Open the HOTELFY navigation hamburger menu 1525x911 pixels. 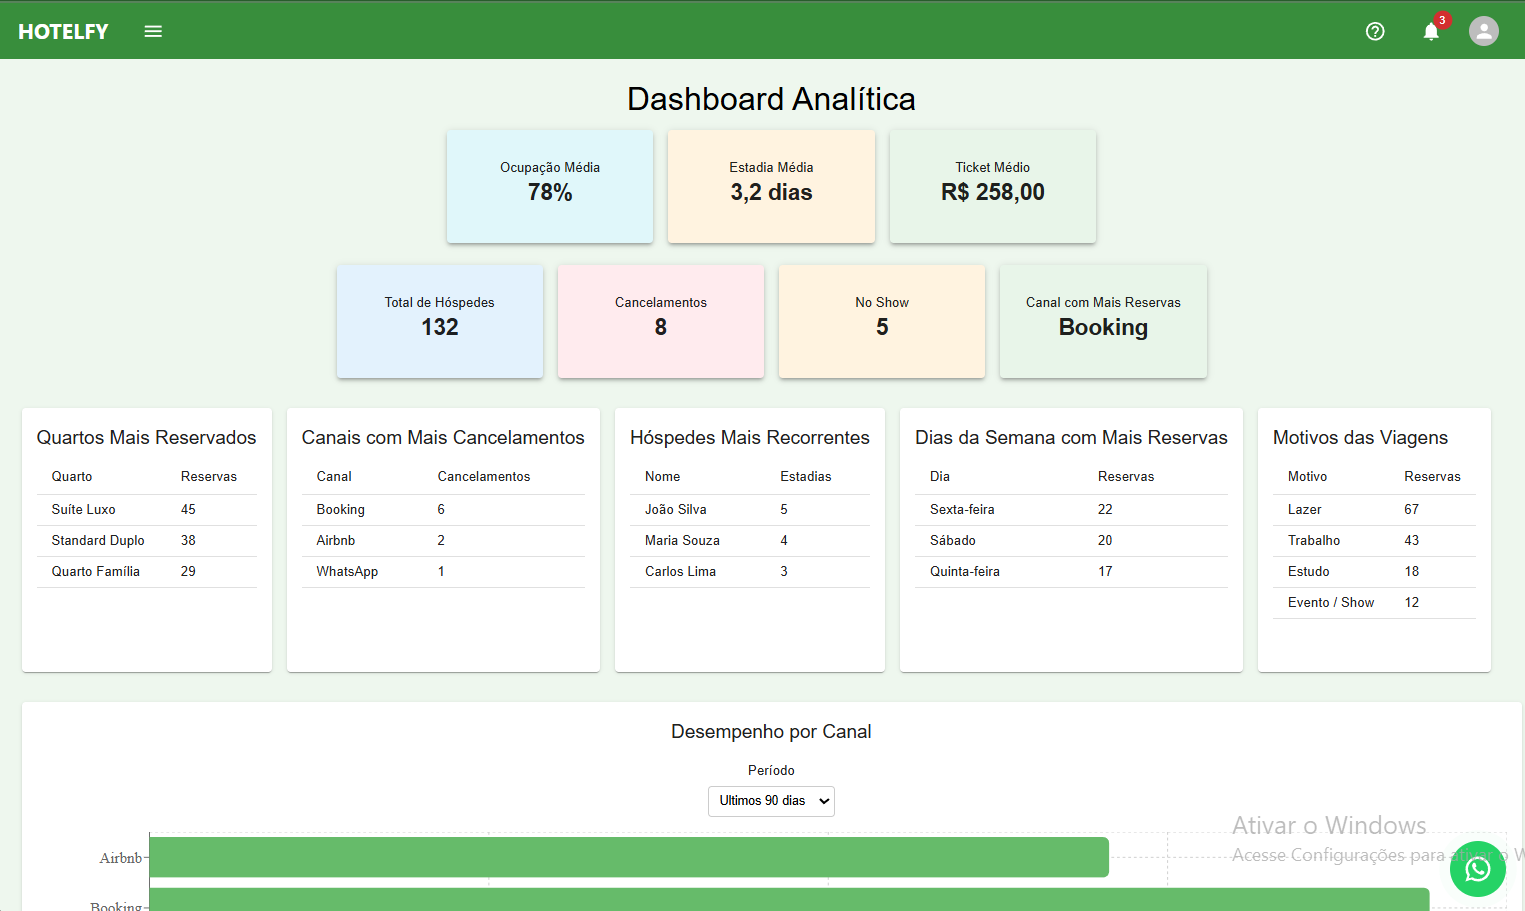click(x=153, y=30)
